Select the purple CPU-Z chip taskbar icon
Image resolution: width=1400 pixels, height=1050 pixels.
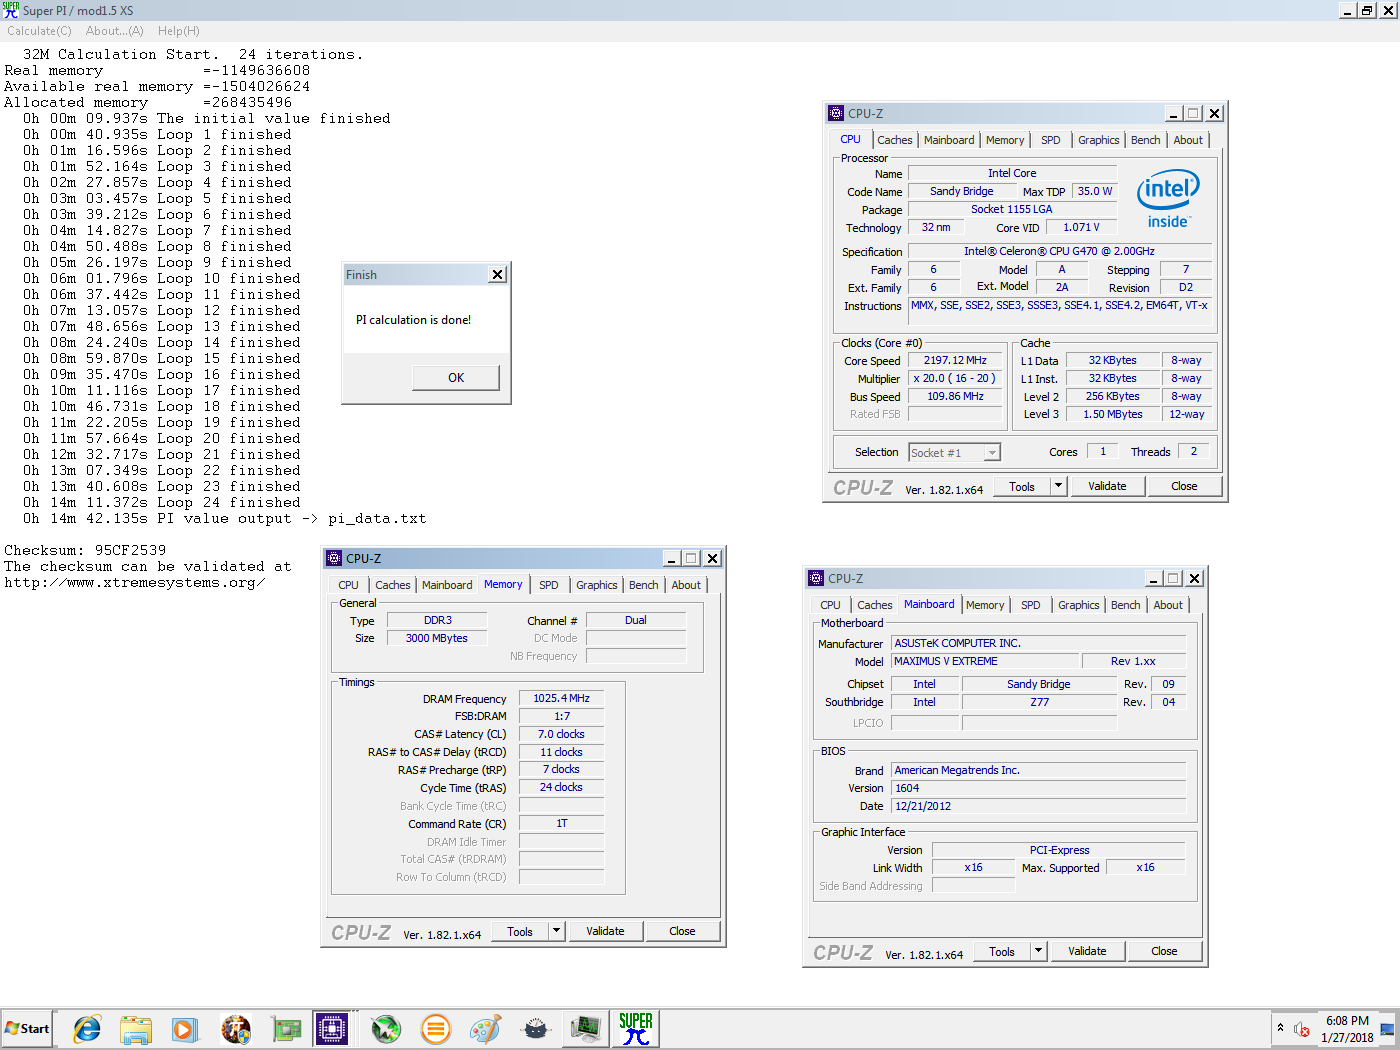(x=331, y=1029)
